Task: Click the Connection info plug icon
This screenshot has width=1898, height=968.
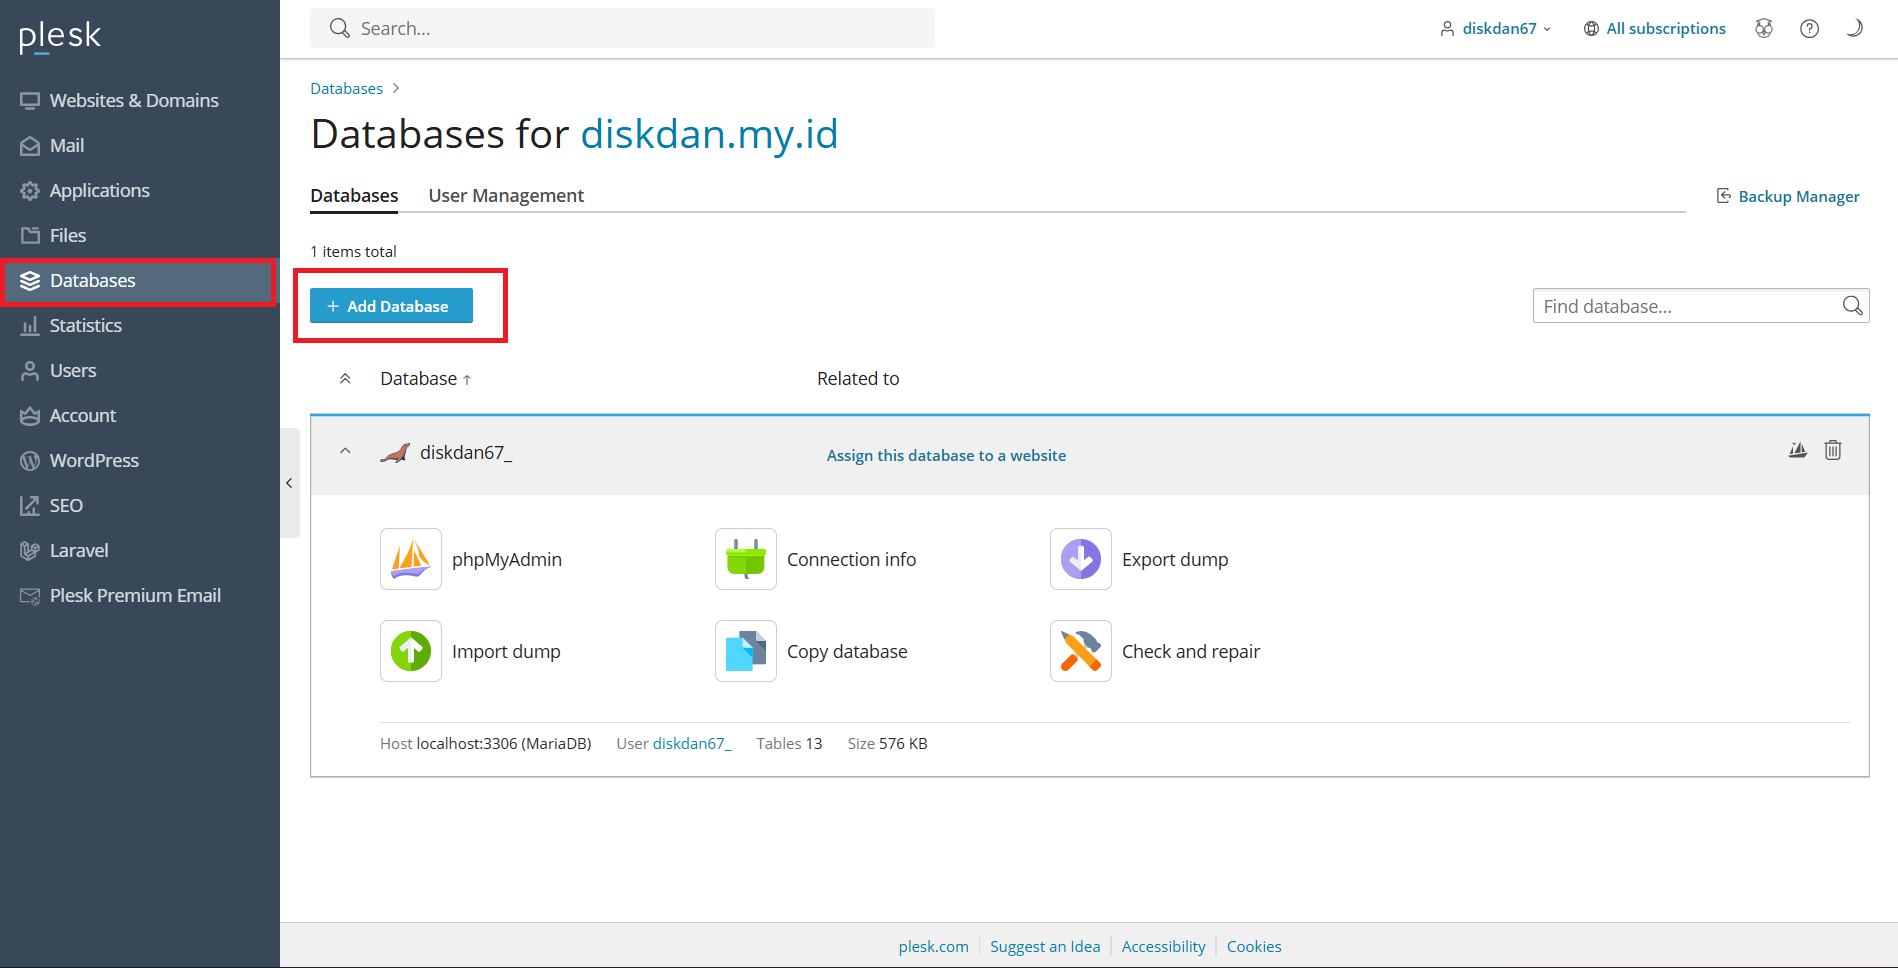Action: [745, 559]
